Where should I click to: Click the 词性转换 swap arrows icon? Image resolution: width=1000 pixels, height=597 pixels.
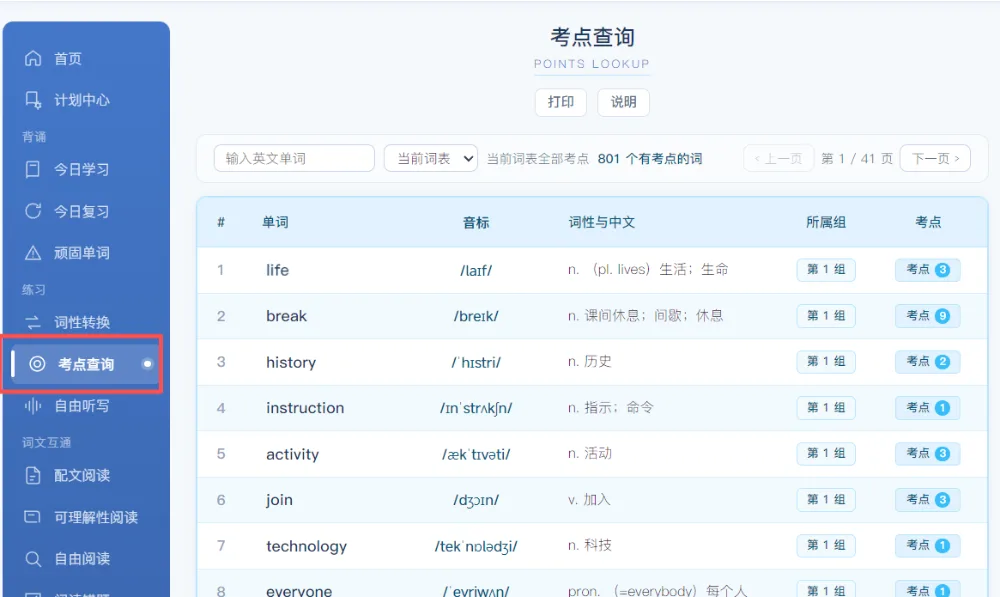(33, 322)
